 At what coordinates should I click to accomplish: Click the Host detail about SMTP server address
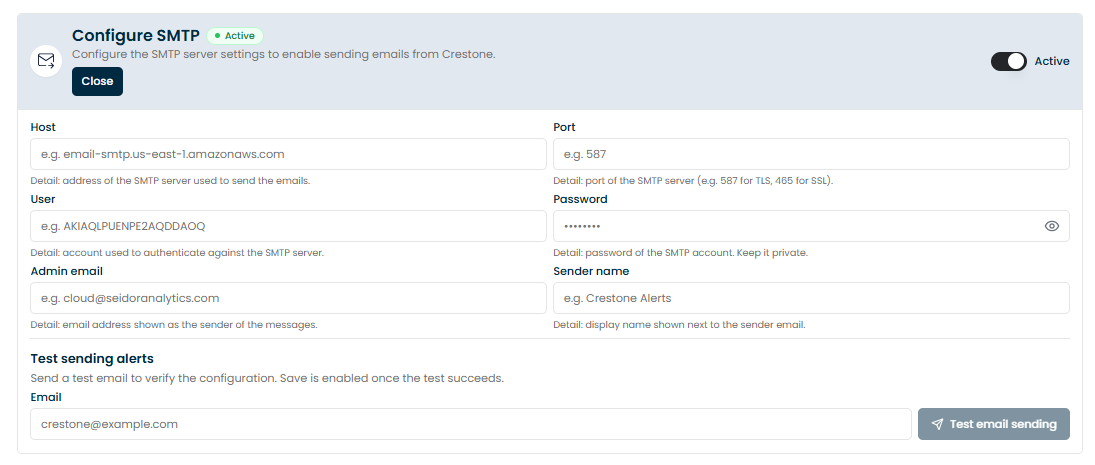point(170,181)
